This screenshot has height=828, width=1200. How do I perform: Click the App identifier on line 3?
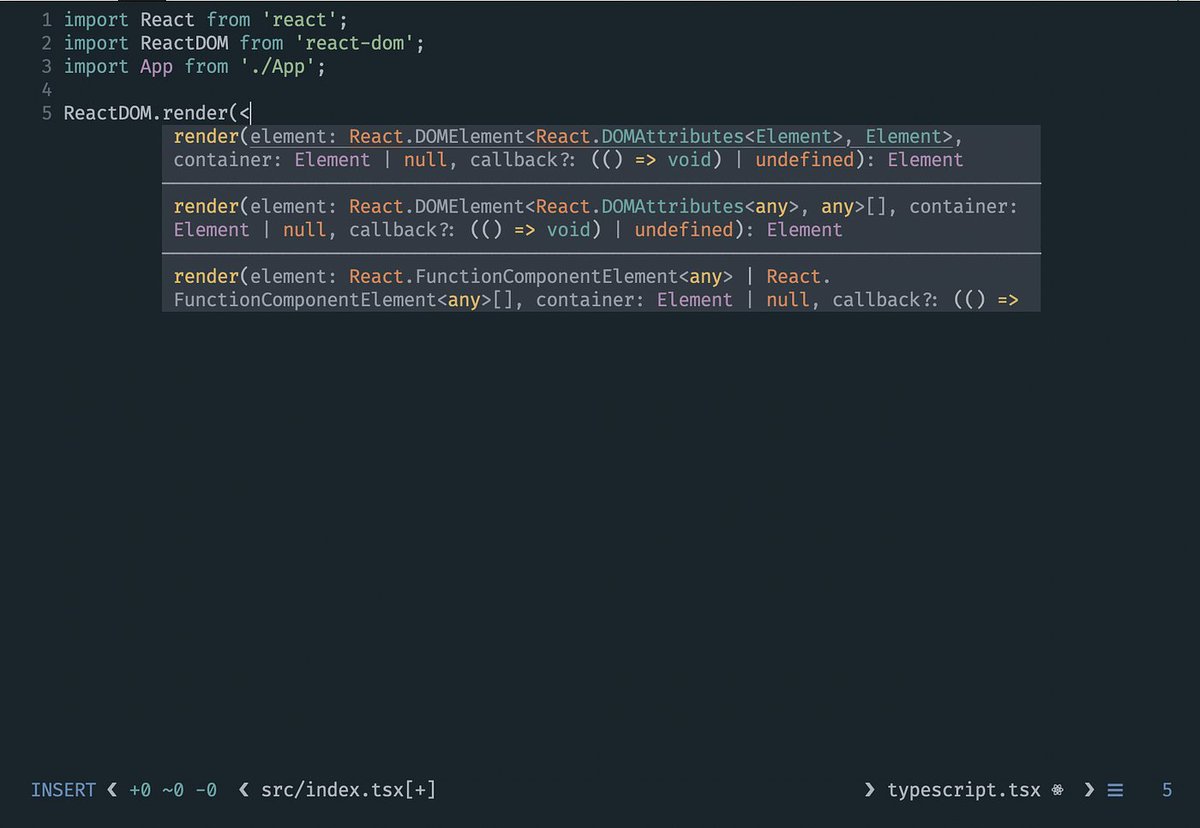coord(156,66)
